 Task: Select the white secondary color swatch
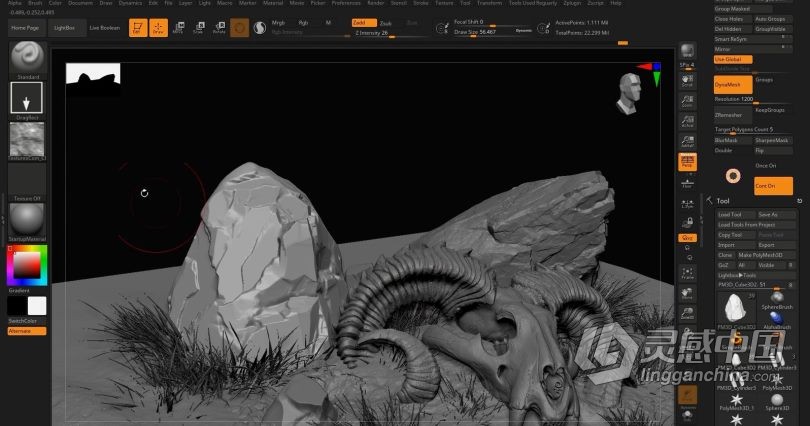pos(37,306)
